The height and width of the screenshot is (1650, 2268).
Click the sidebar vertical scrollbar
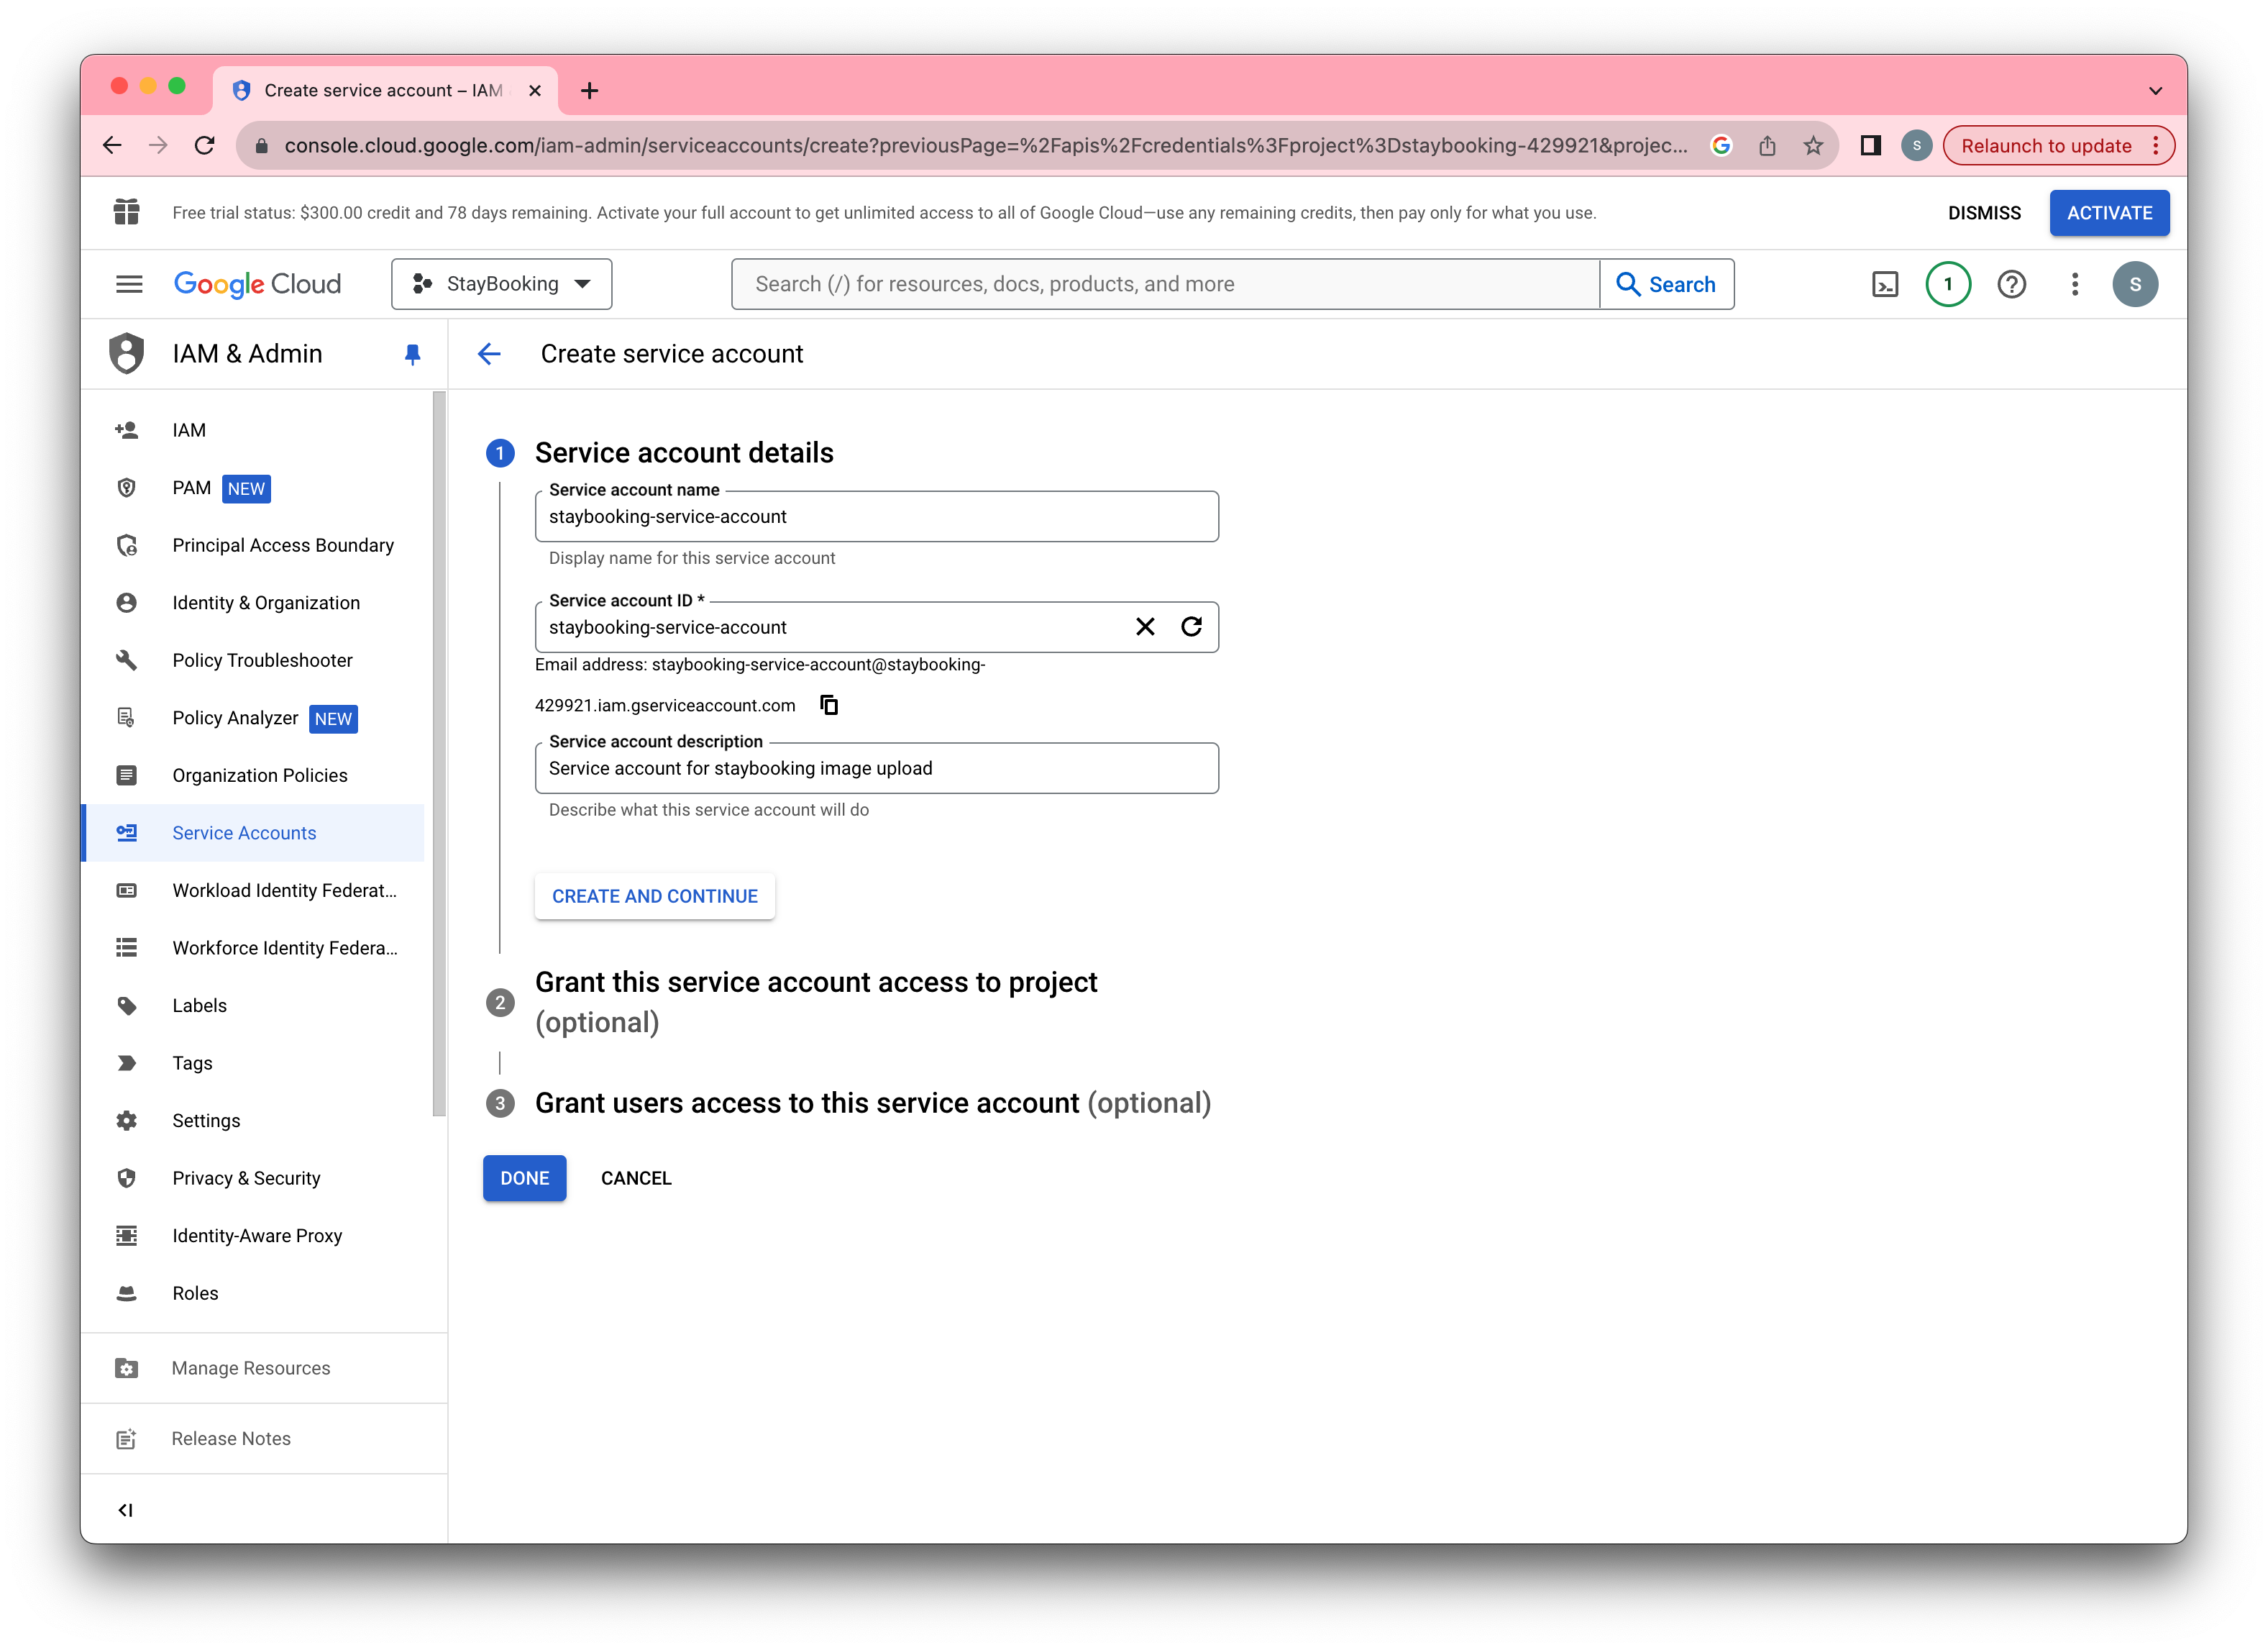pos(438,754)
